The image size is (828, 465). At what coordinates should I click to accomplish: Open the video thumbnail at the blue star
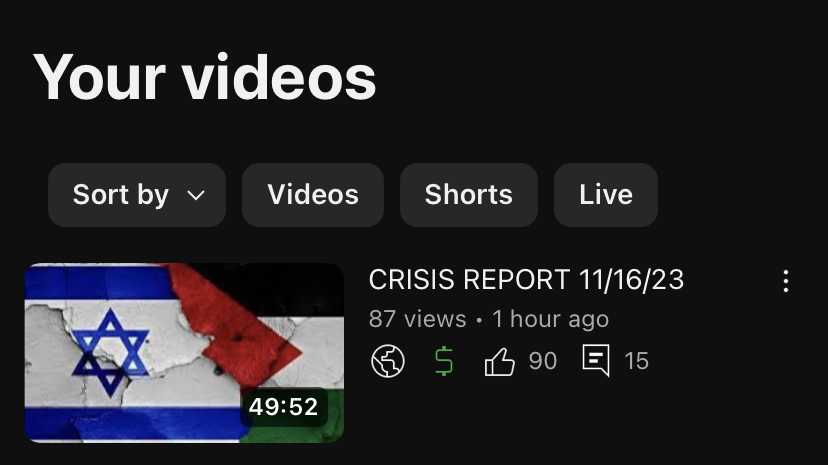click(110, 352)
